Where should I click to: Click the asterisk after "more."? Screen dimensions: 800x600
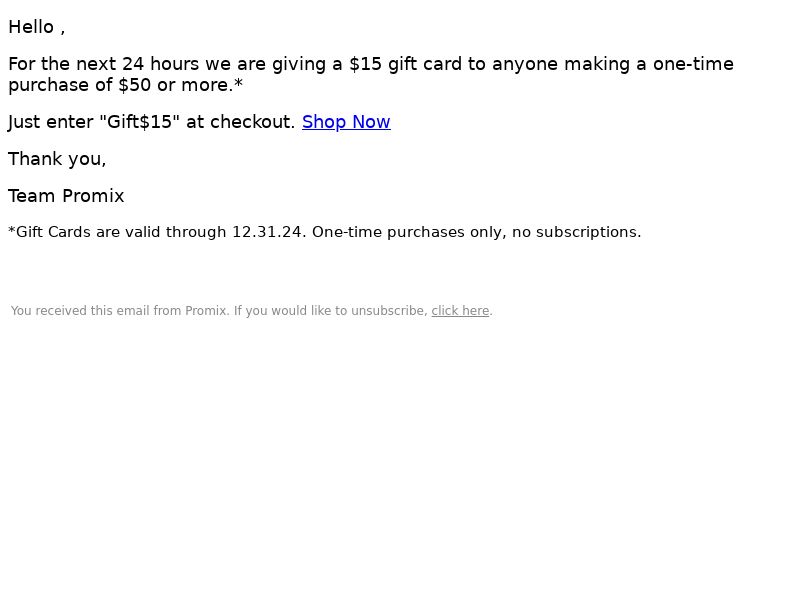pos(238,83)
